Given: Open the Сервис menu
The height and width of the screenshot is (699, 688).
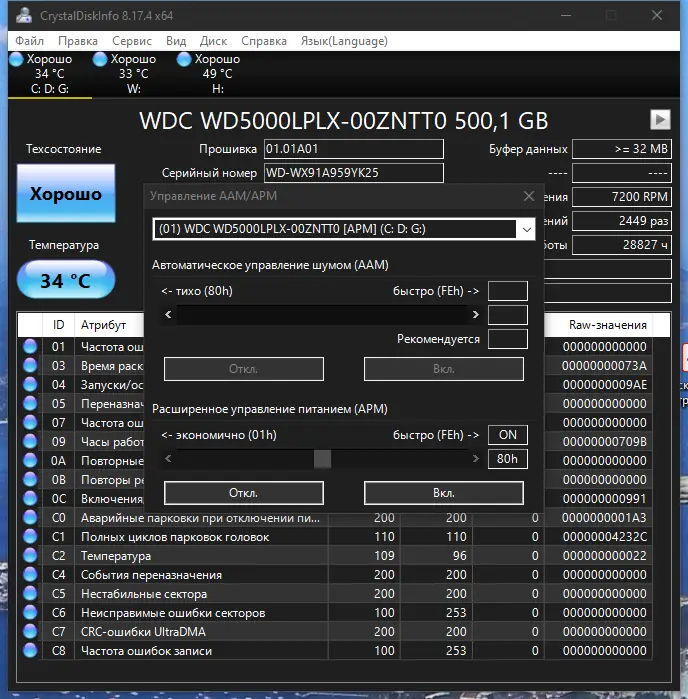Looking at the screenshot, I should click(132, 41).
